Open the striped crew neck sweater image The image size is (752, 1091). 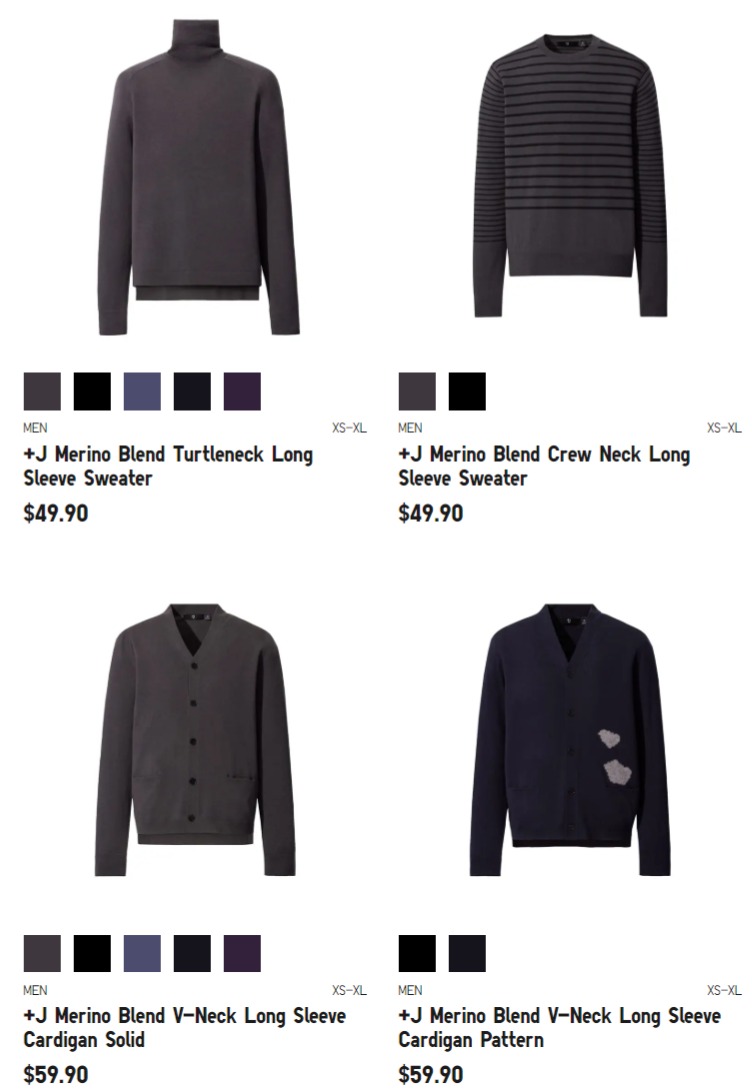[570, 176]
